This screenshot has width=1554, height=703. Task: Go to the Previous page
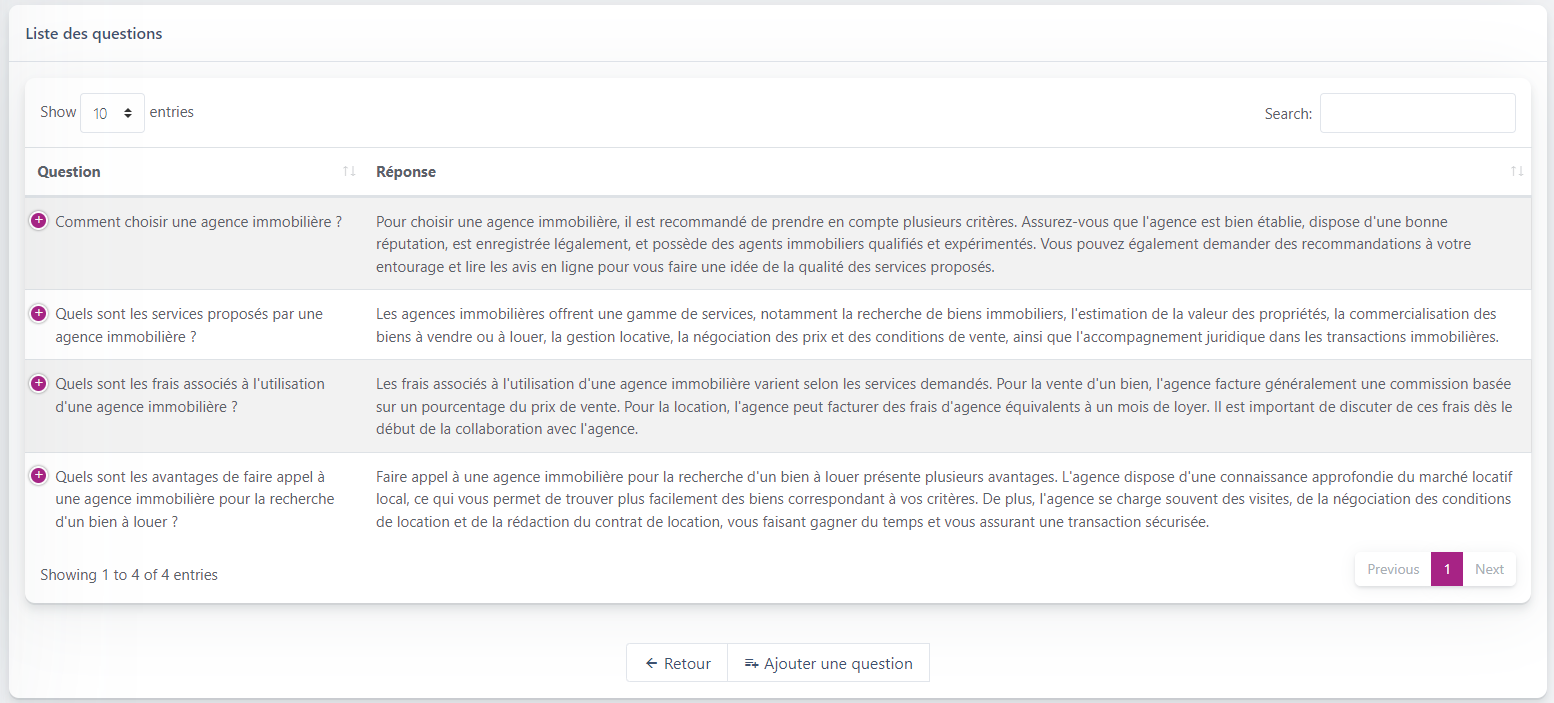1393,569
